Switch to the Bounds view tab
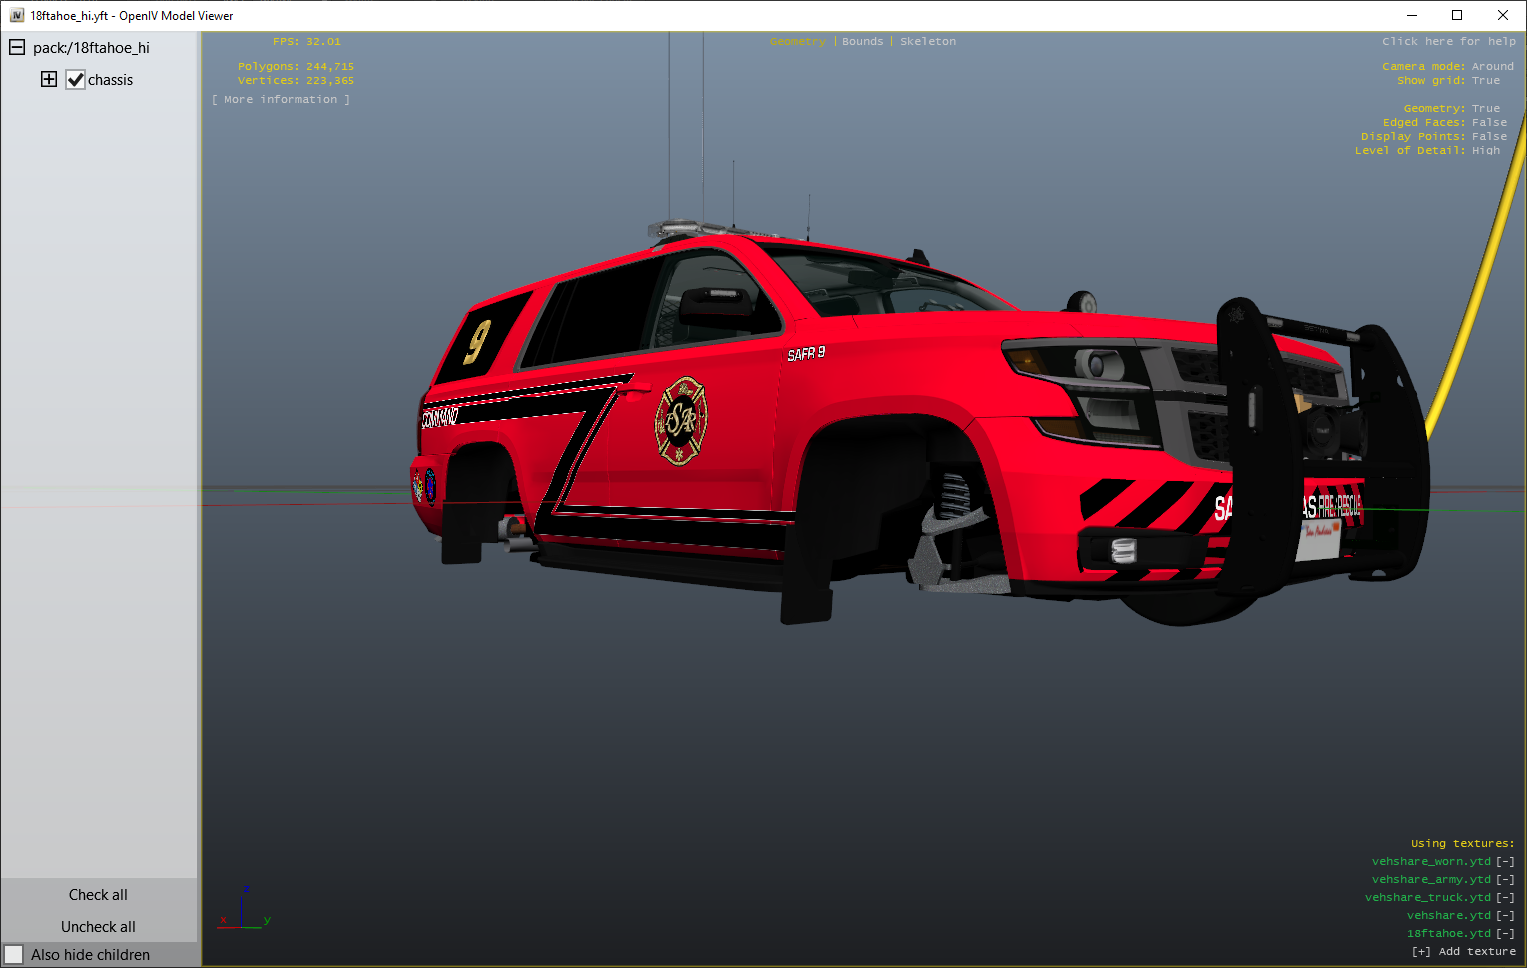The image size is (1527, 968). [862, 42]
